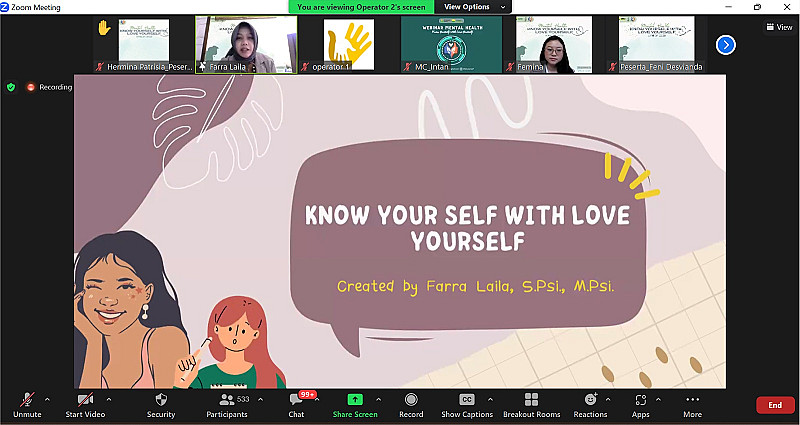Expand the View Options dropdown
Screen dimensions: 800x425
click(x=473, y=7)
